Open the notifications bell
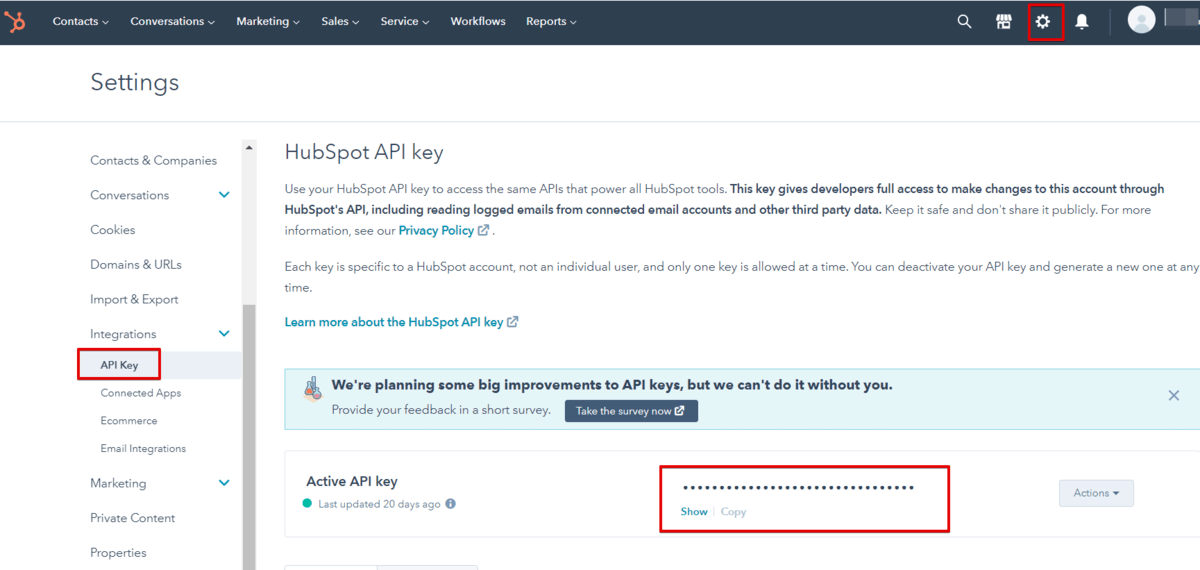Screen dimensions: 1200x570 click(1082, 21)
